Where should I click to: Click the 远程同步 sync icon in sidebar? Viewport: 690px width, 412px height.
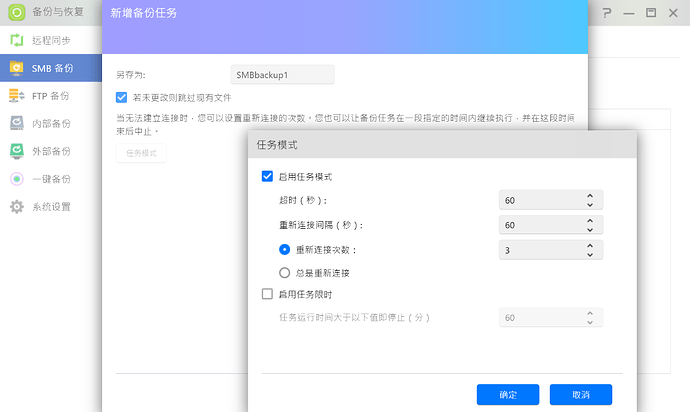point(16,41)
